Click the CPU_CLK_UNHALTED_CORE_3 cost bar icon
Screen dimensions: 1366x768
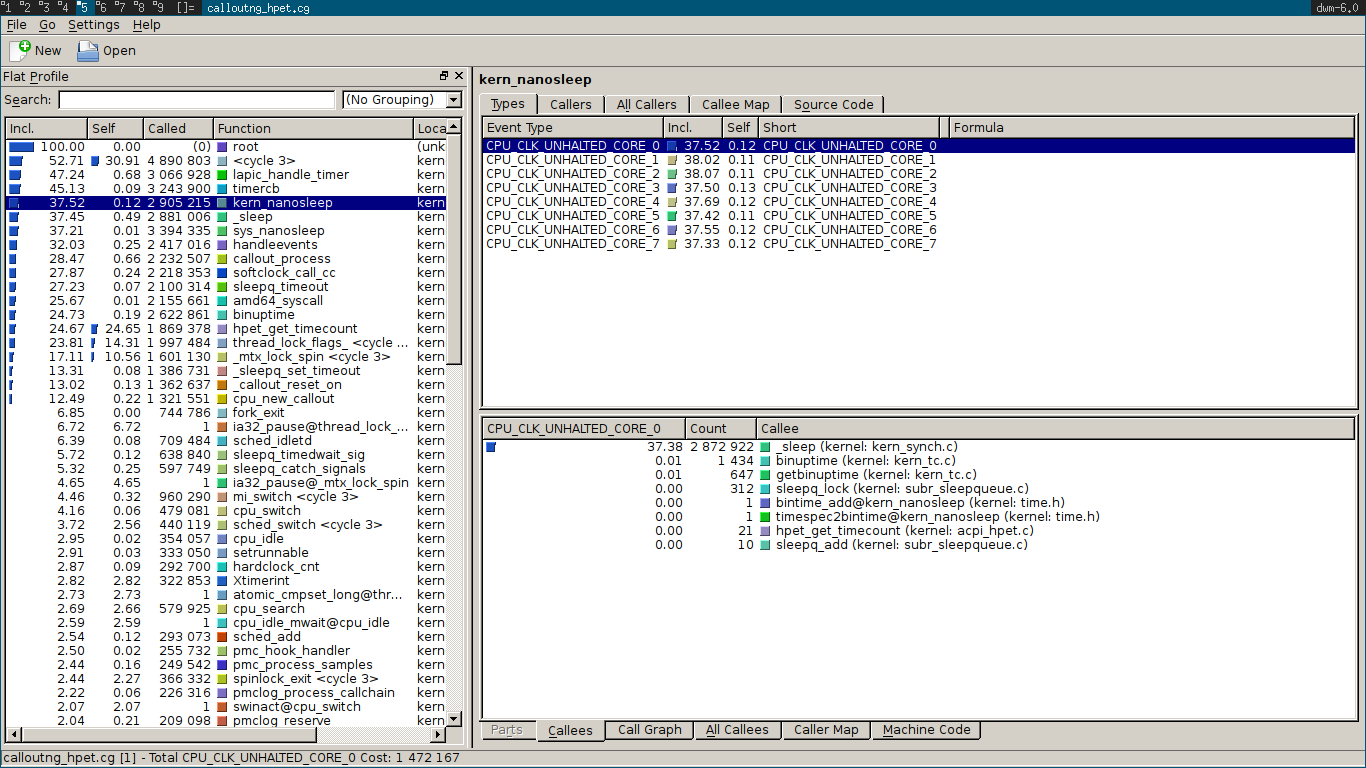click(673, 188)
